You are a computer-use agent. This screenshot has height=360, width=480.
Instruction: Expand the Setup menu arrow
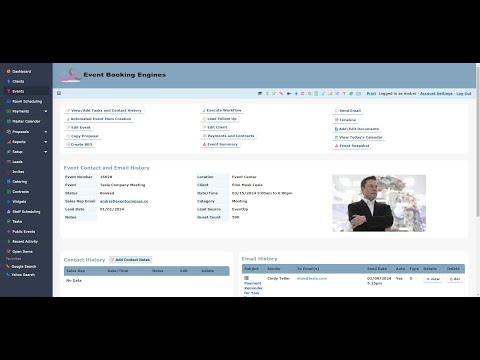point(46,152)
